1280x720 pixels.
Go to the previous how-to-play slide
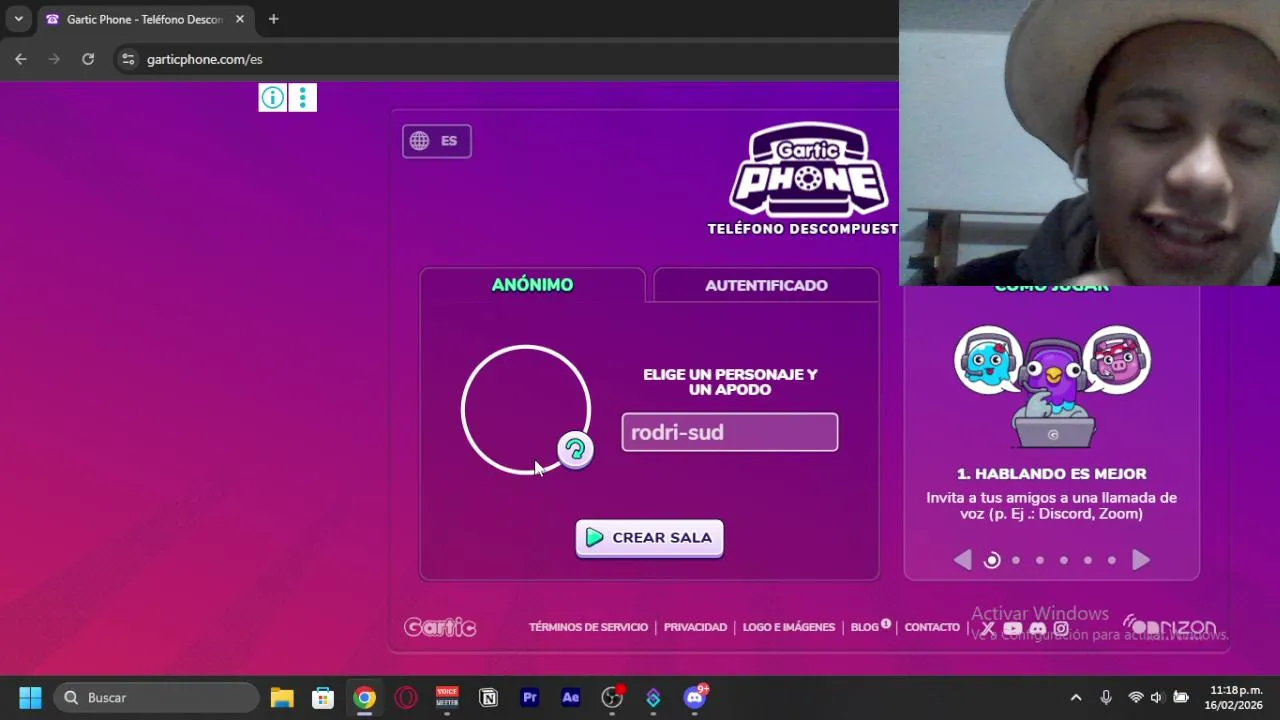962,560
